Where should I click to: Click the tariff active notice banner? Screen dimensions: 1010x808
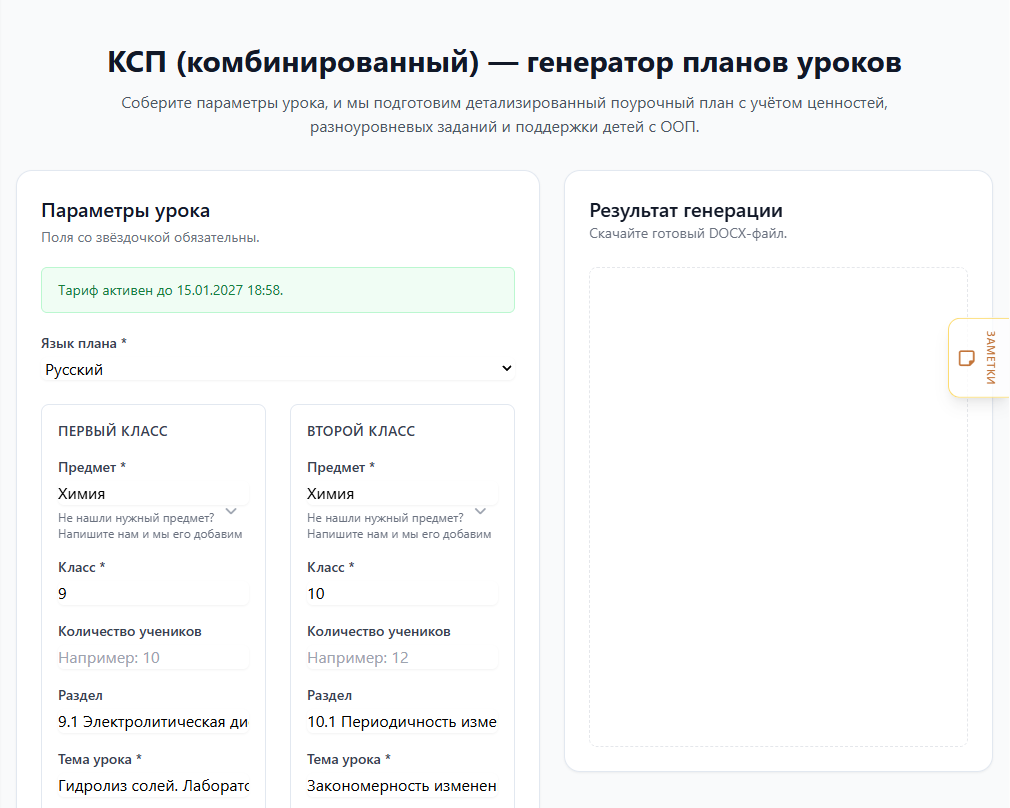[278, 290]
